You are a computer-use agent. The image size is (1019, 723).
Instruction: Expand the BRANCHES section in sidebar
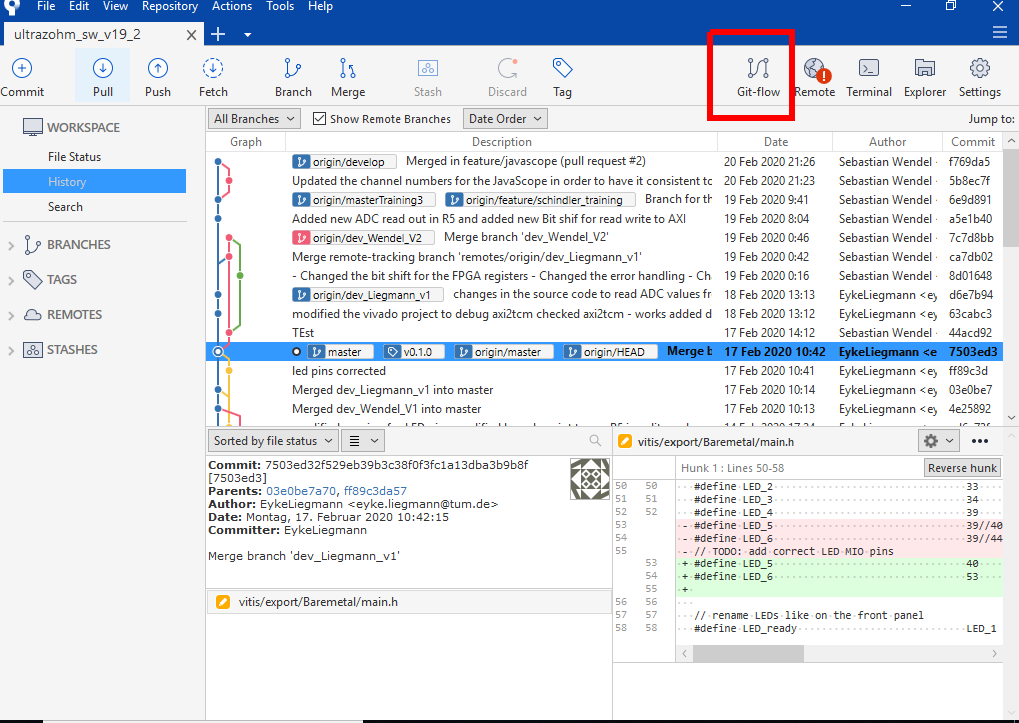(12, 245)
